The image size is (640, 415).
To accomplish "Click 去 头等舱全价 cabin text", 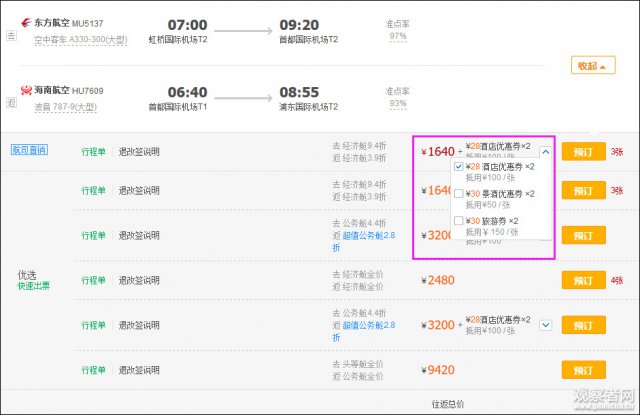I will click(x=358, y=364).
